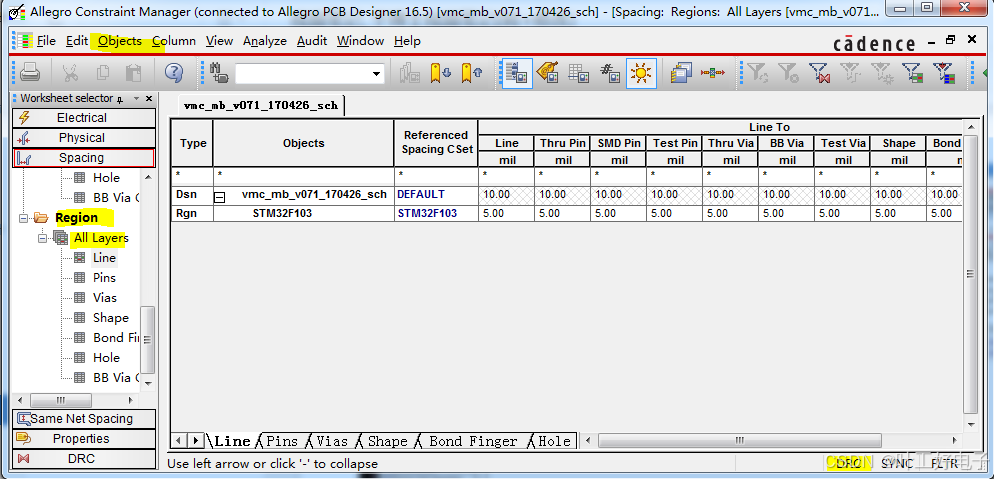Click the filter funnel with gear icon
Image resolution: width=994 pixels, height=479 pixels.
pyautogui.click(x=882, y=73)
